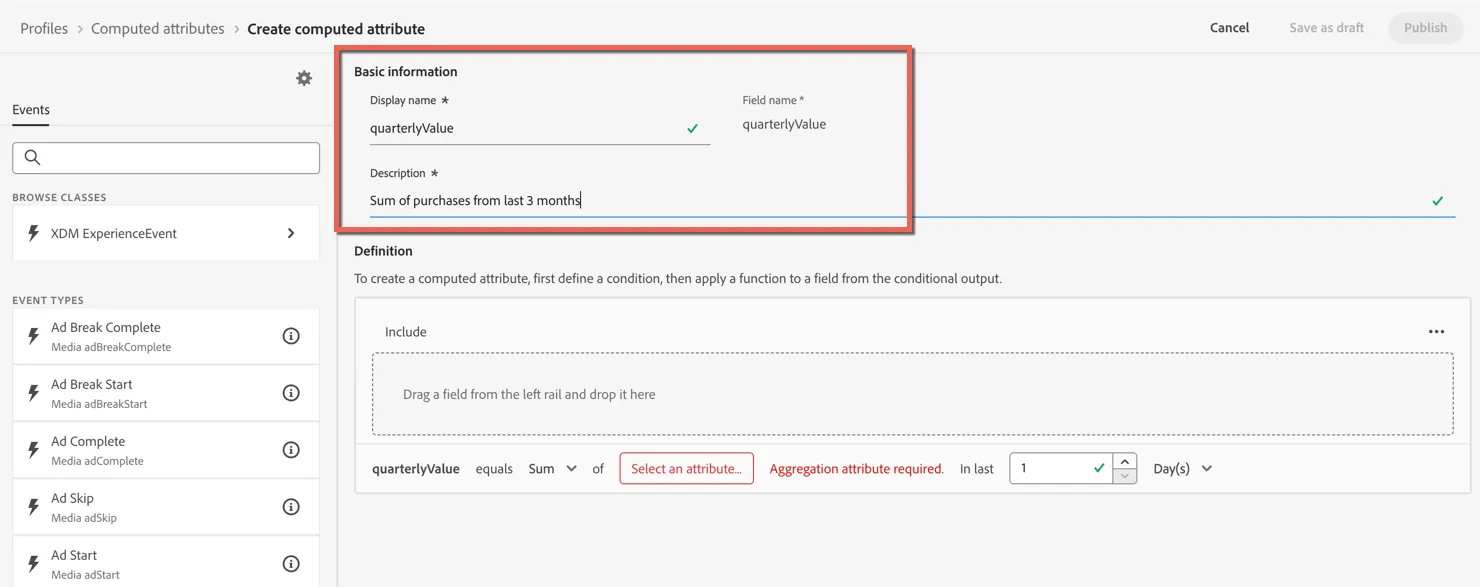Show info for Ad Break Complete
1480x587 pixels.
pyautogui.click(x=291, y=336)
